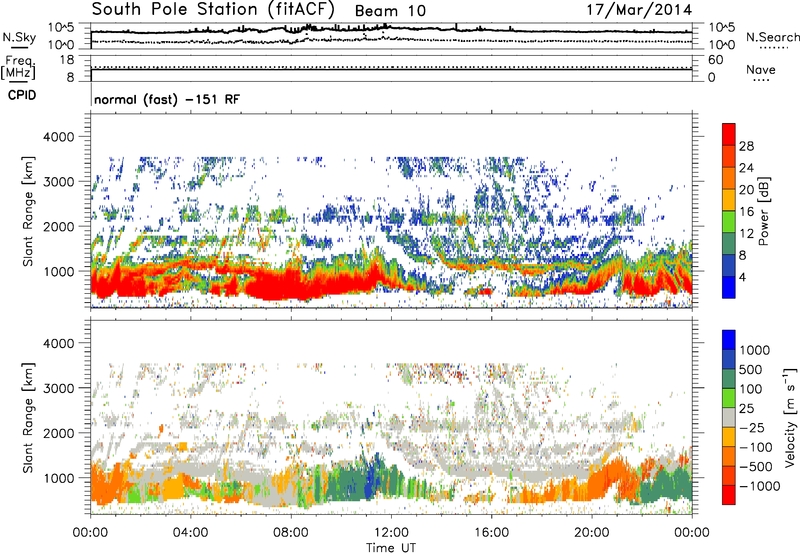The width and height of the screenshot is (800, 554).
Task: Click the yellow-orange 16–20 dB Power colorbar segment
Action: click(x=729, y=199)
